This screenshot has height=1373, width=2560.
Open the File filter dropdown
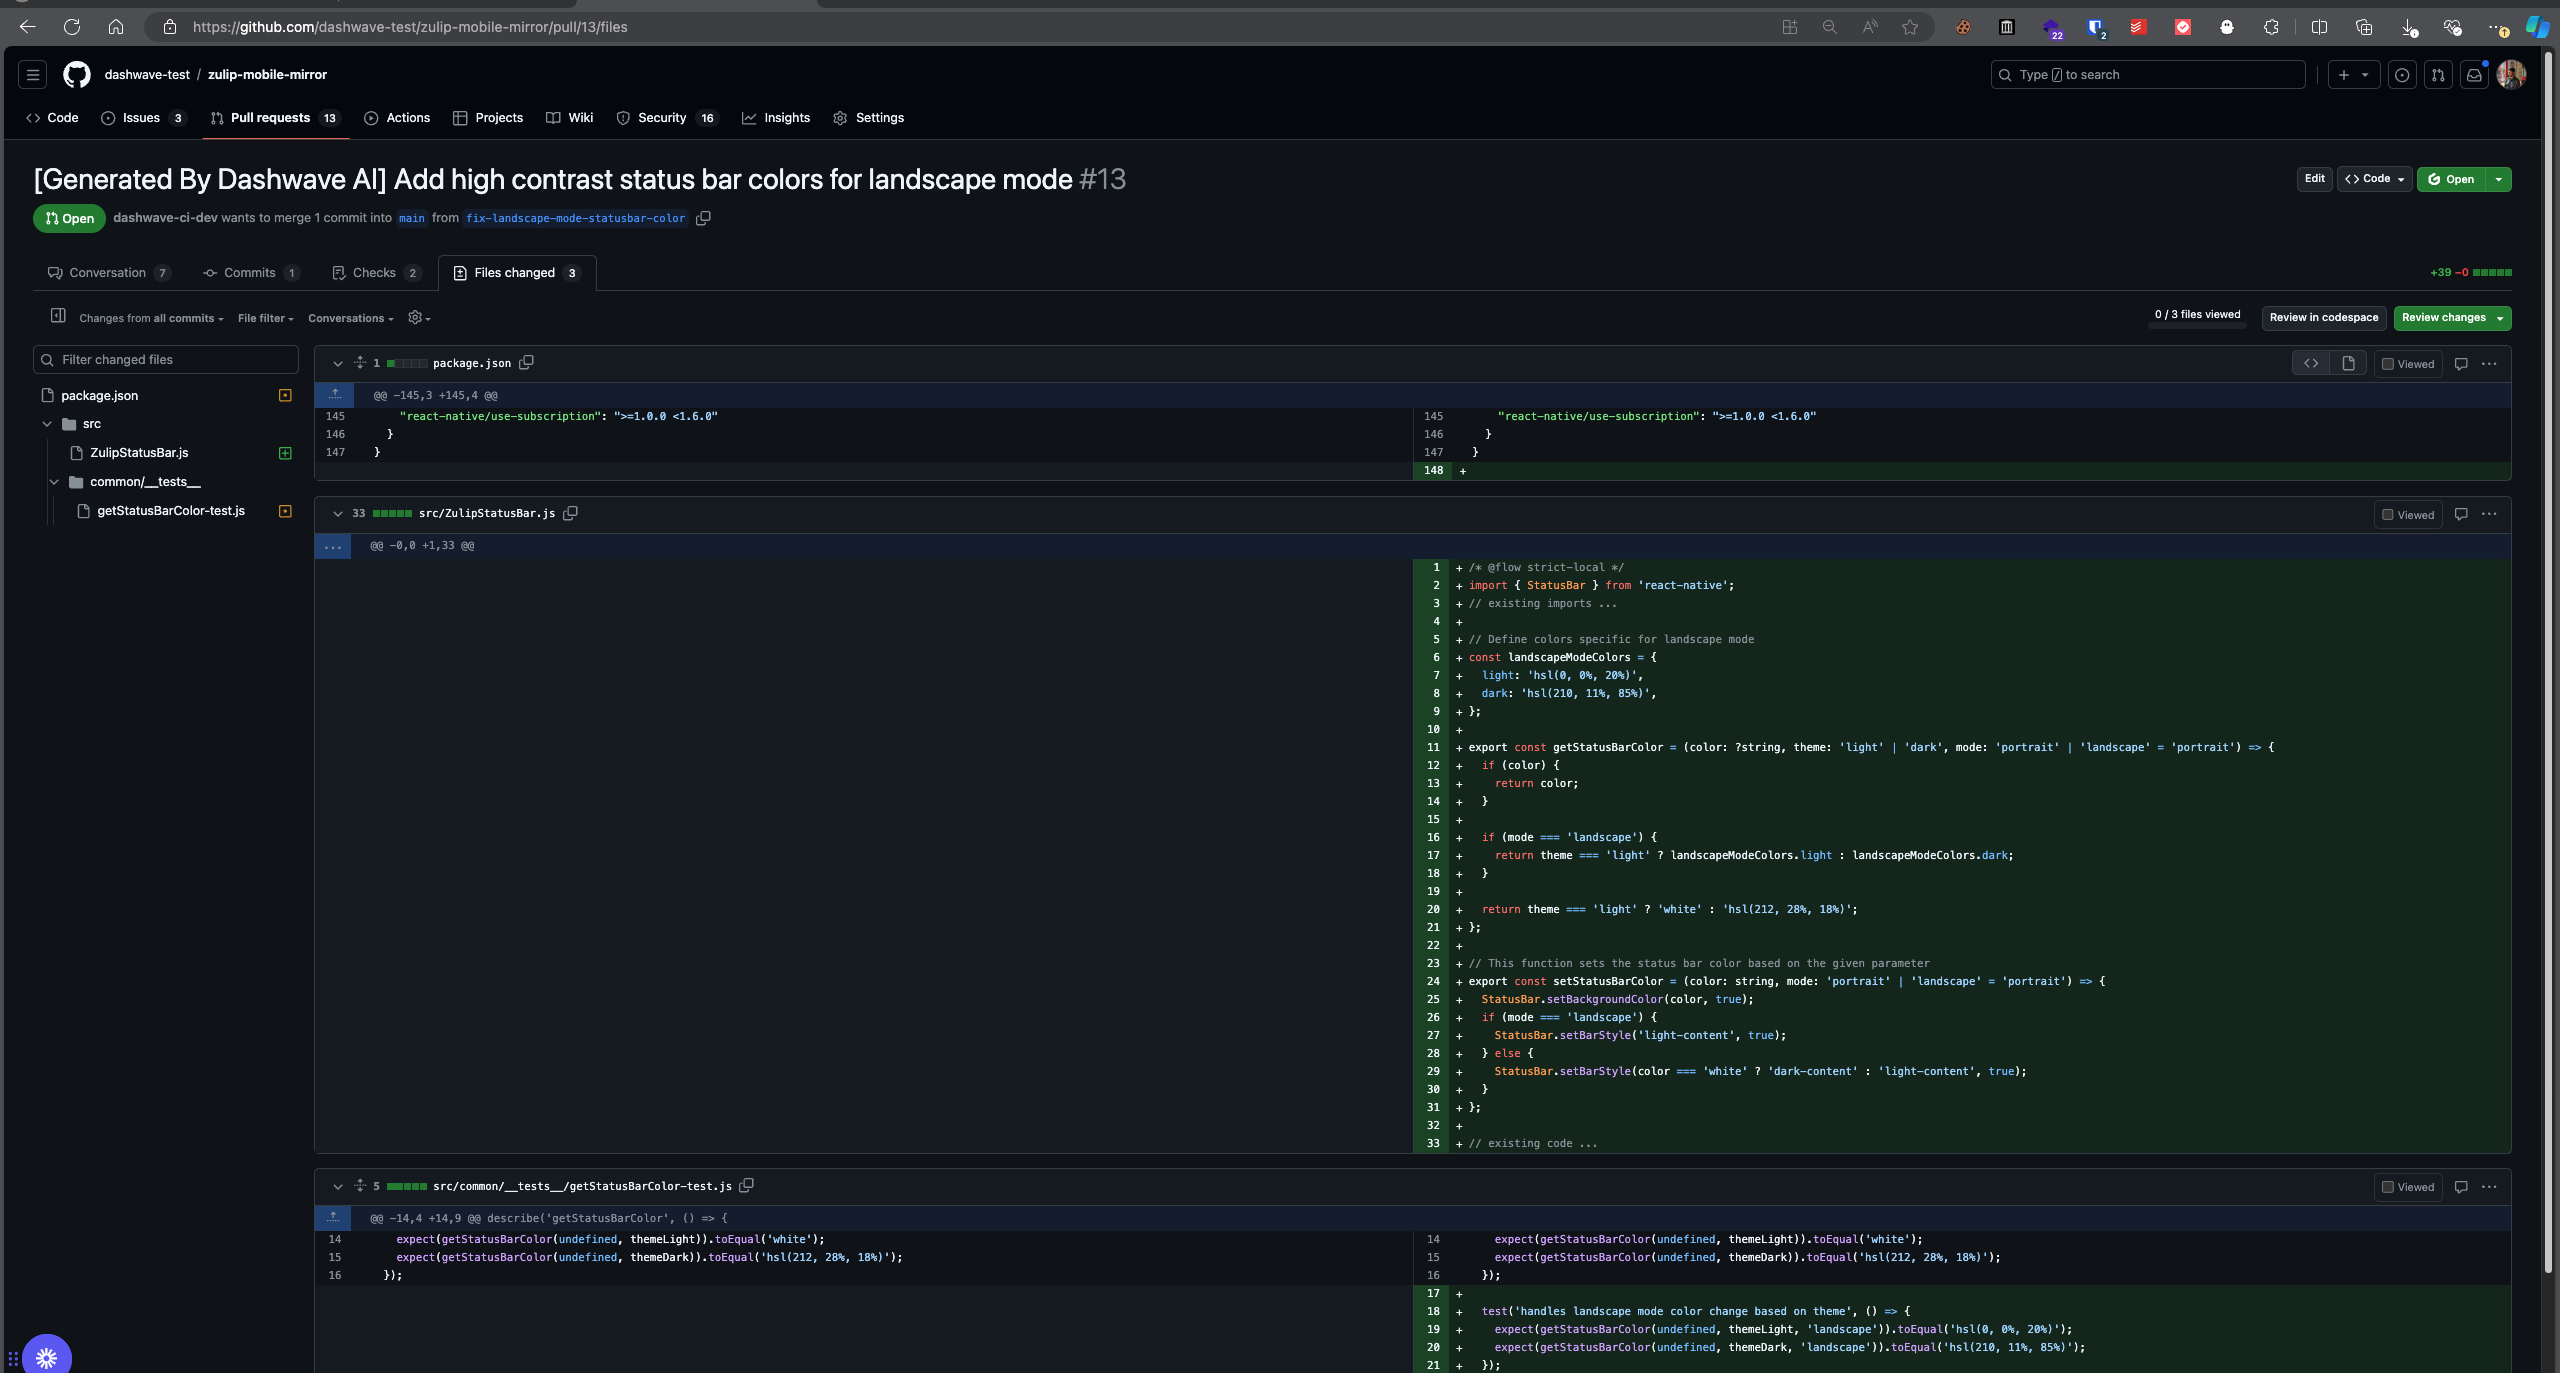pyautogui.click(x=266, y=318)
